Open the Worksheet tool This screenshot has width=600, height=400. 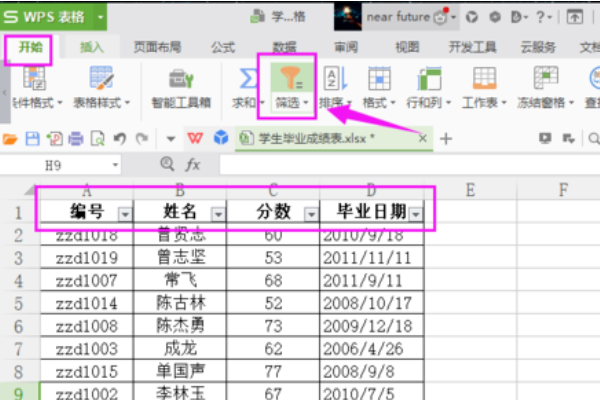484,78
